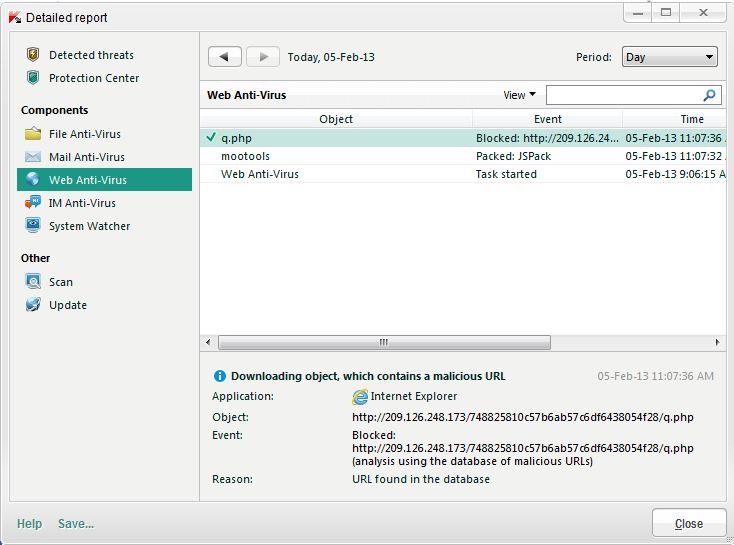
Task: Click the Mail Anti-Virus envelope icon
Action: tap(33, 157)
